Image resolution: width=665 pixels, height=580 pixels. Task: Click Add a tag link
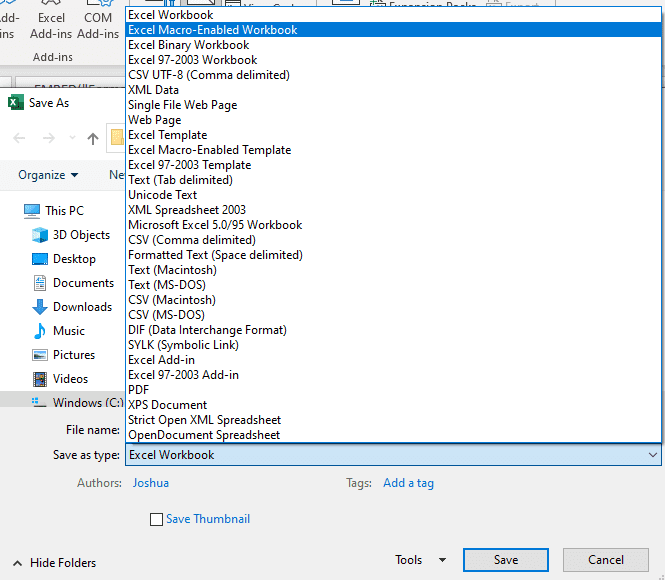click(x=408, y=483)
